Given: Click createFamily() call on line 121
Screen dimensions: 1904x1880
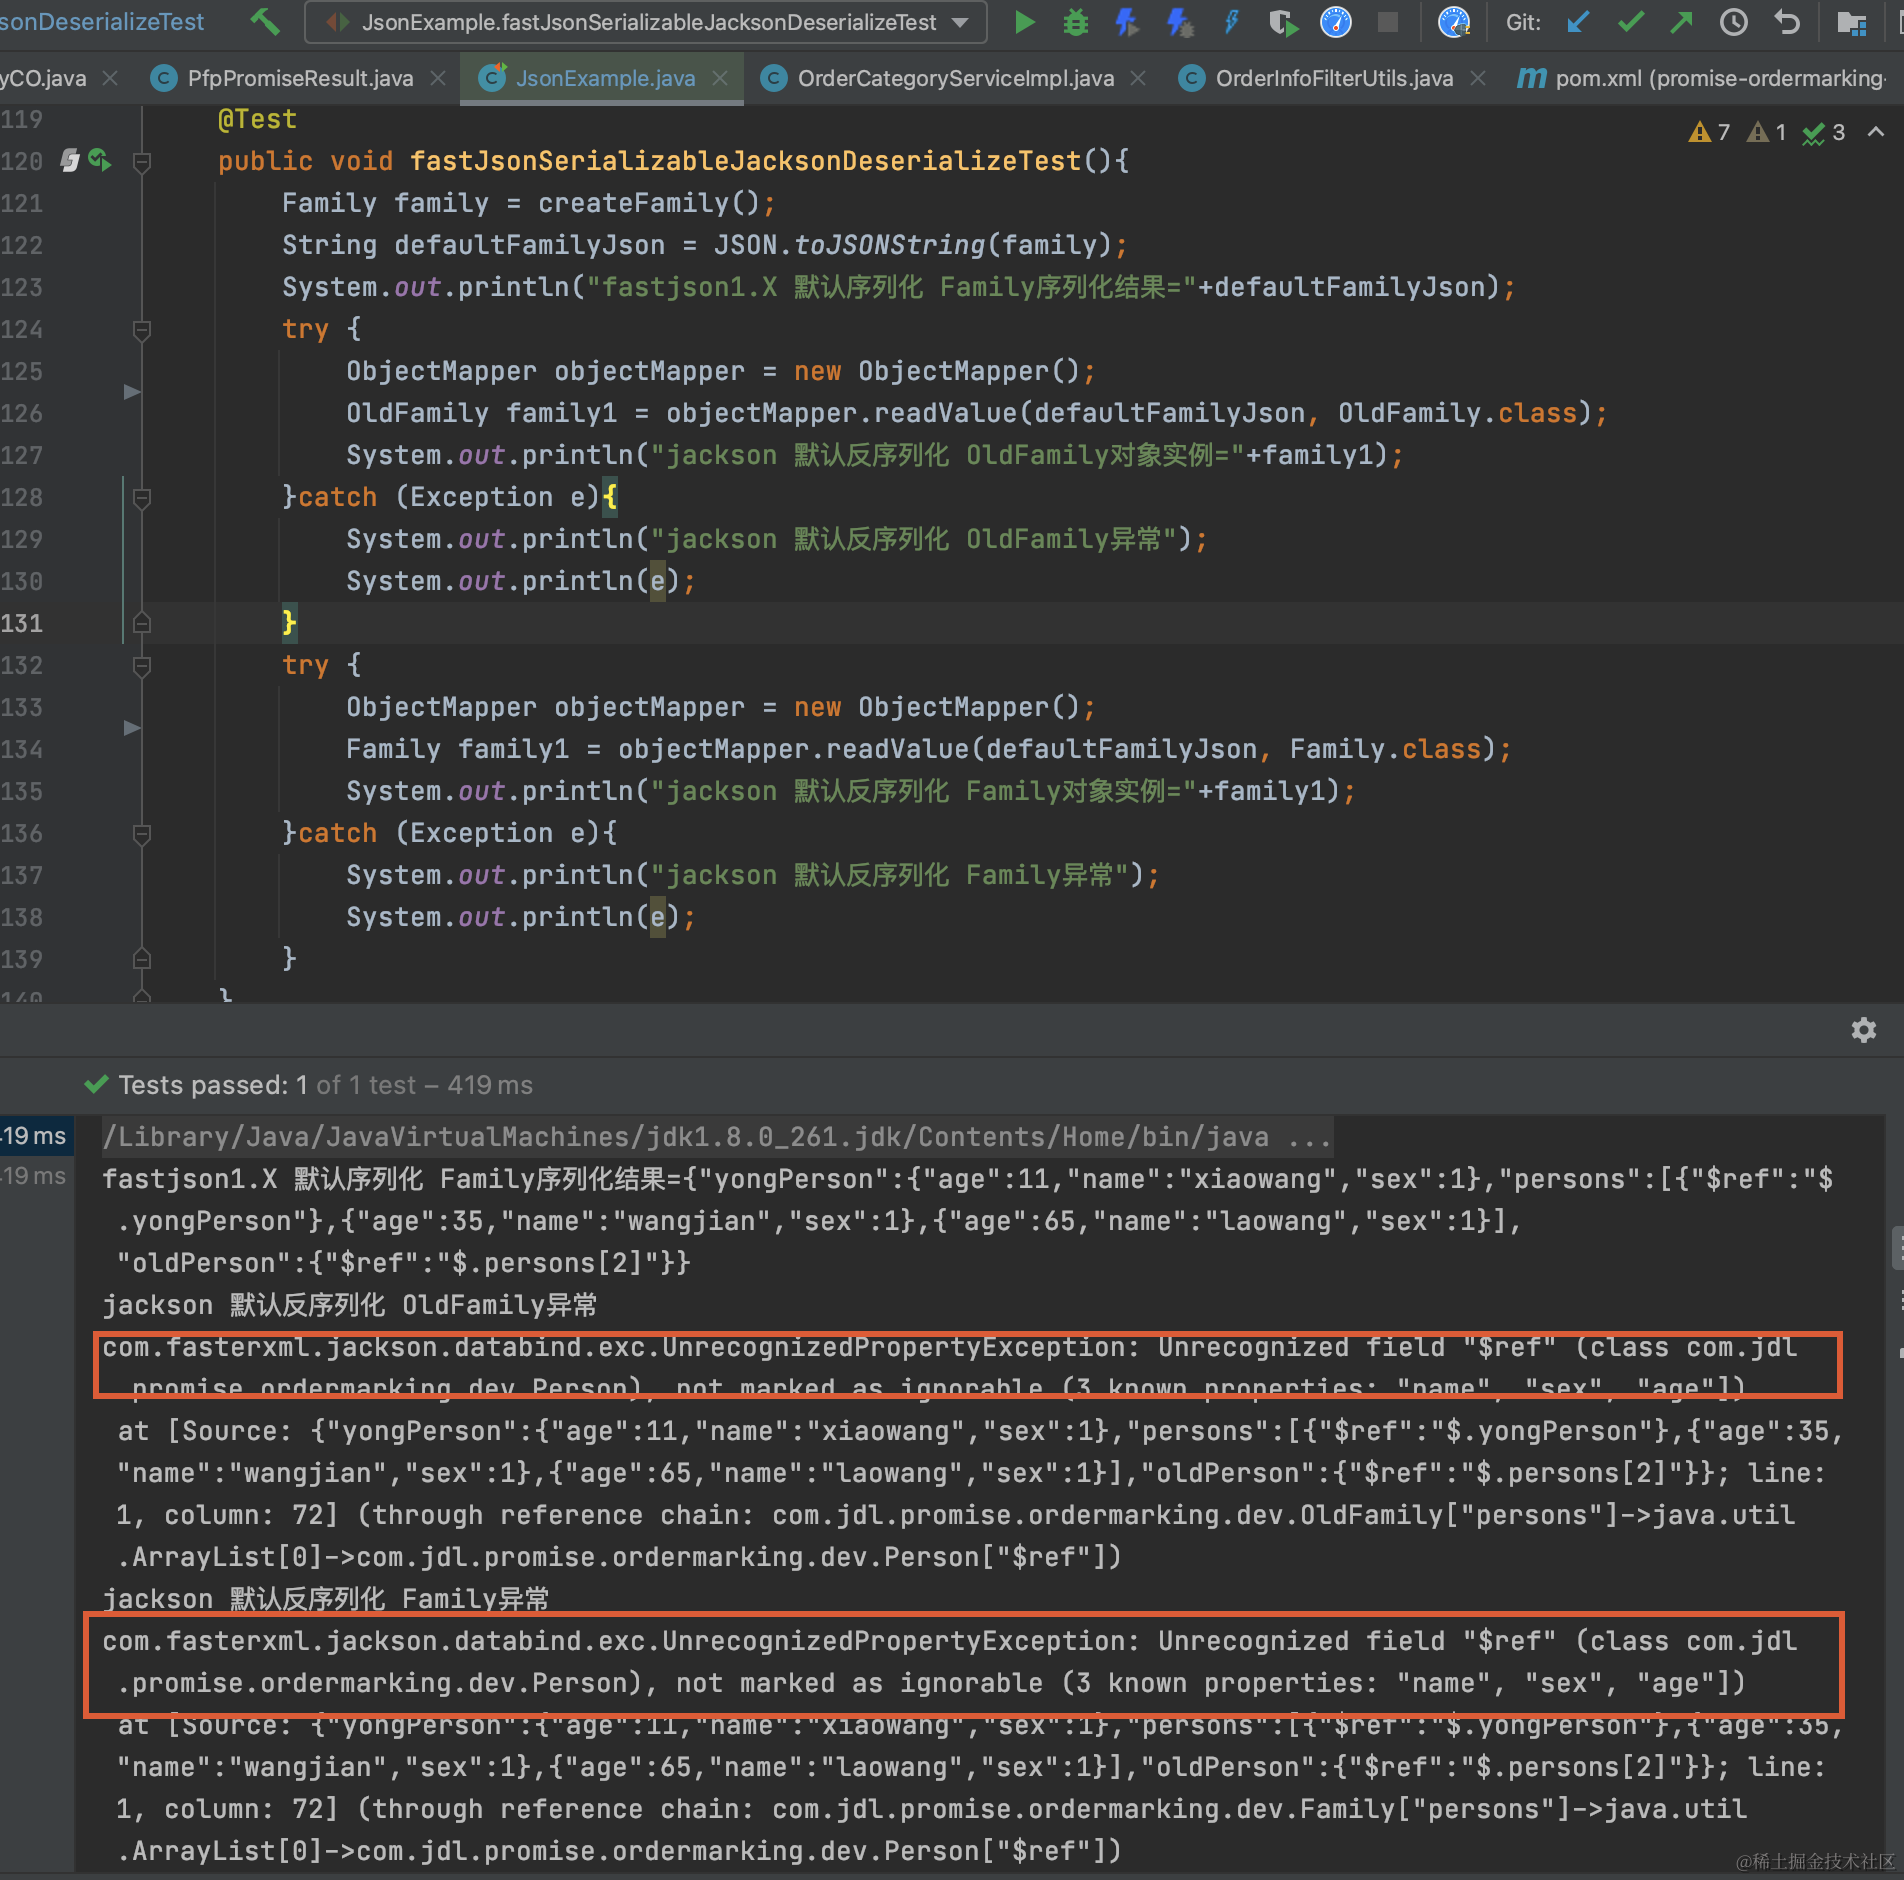Looking at the screenshot, I should [649, 203].
